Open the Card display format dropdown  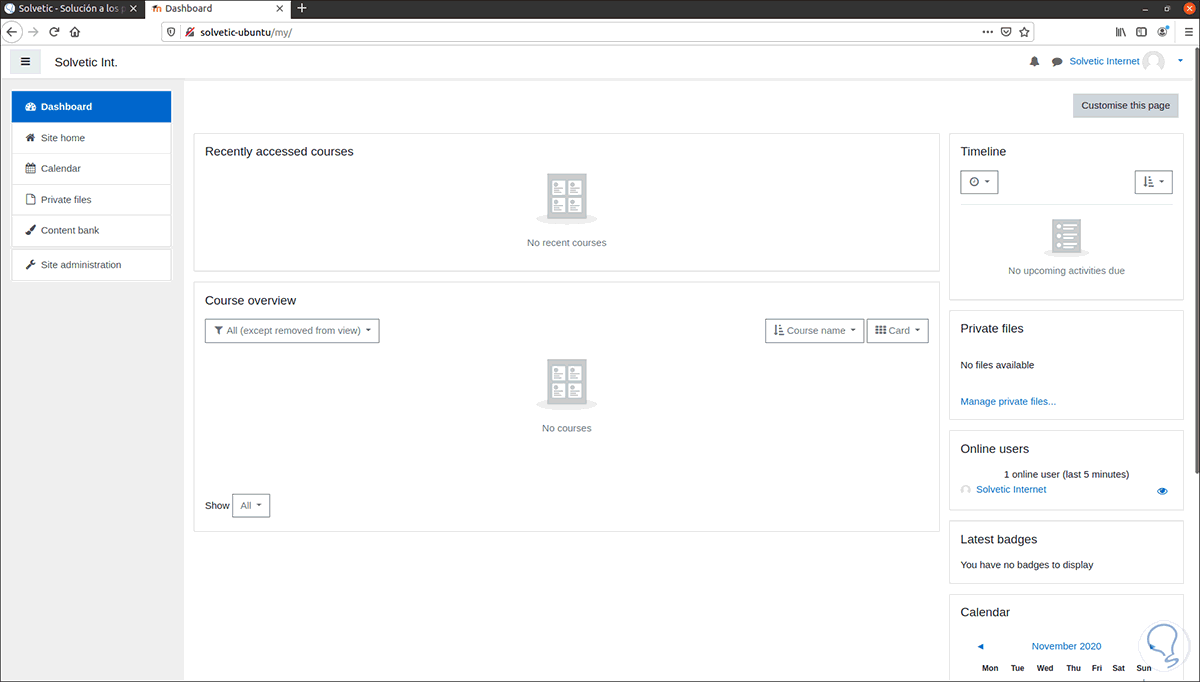897,330
